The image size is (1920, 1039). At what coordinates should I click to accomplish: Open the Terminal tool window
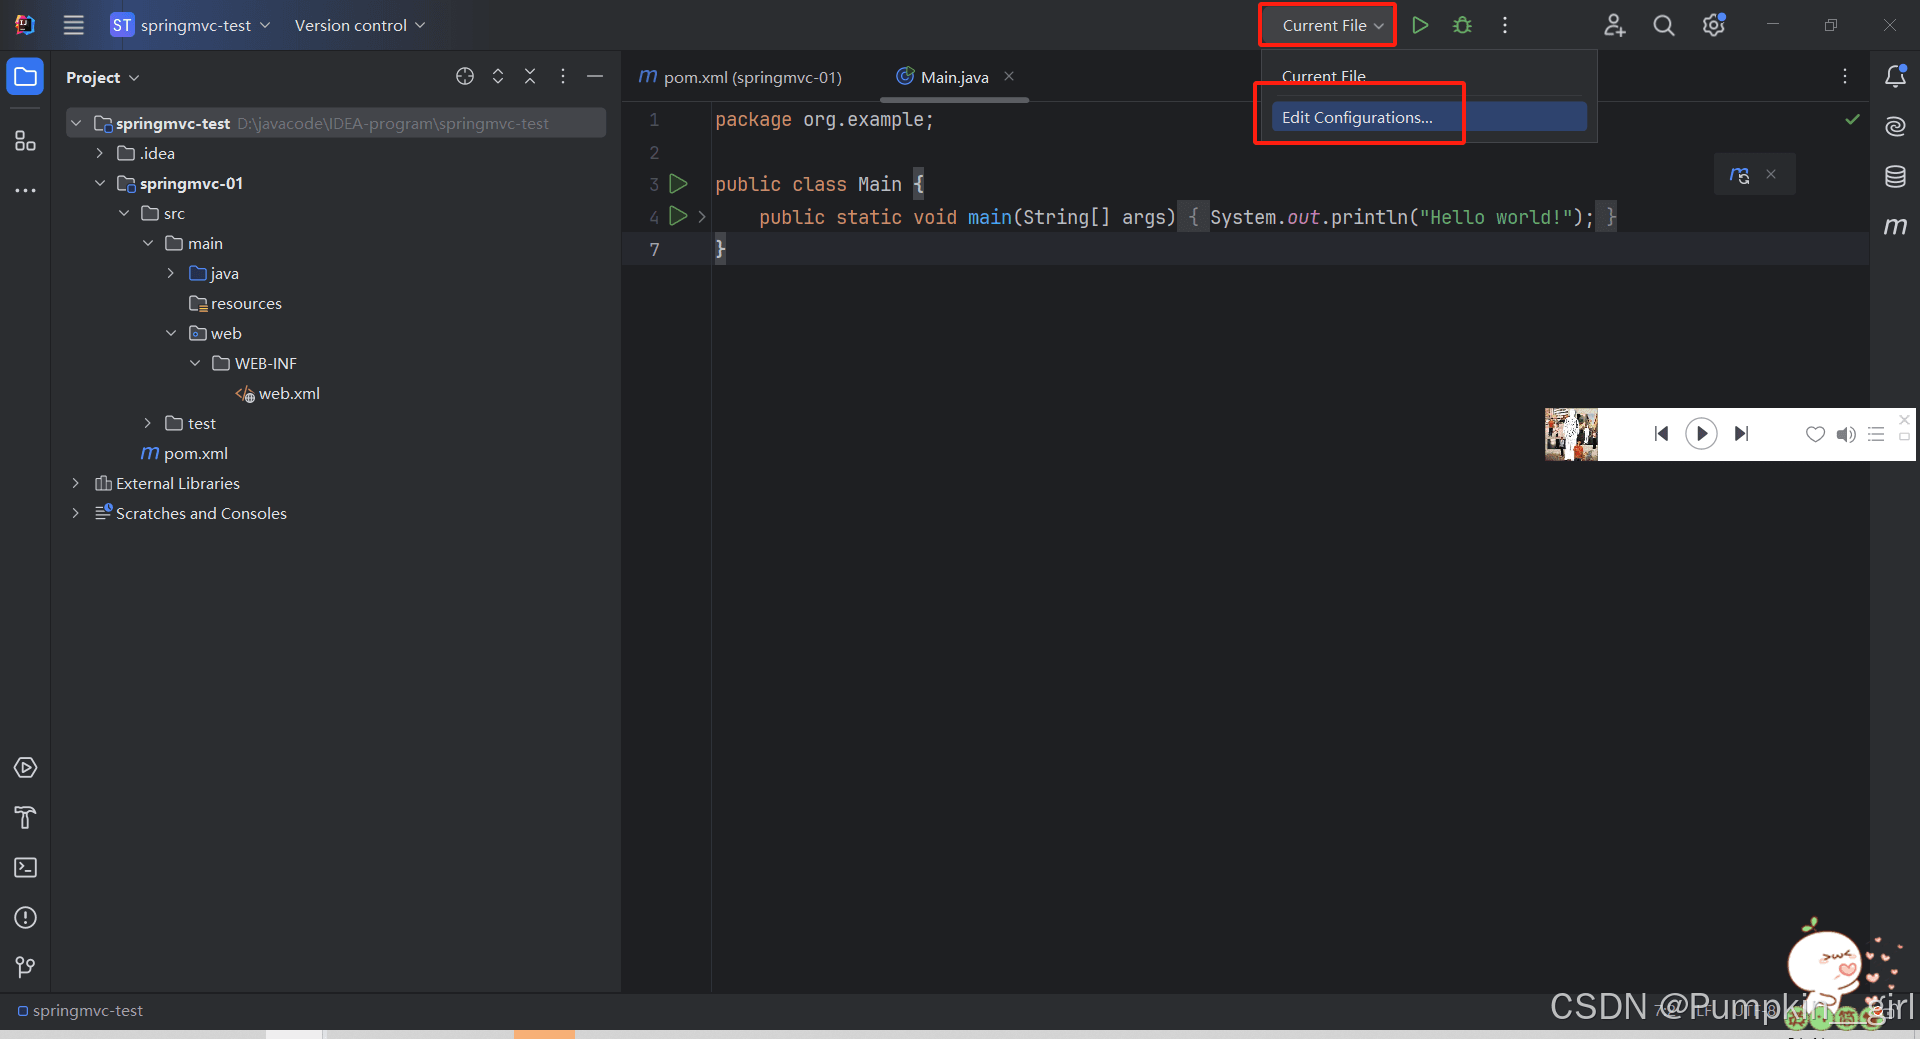(x=25, y=867)
